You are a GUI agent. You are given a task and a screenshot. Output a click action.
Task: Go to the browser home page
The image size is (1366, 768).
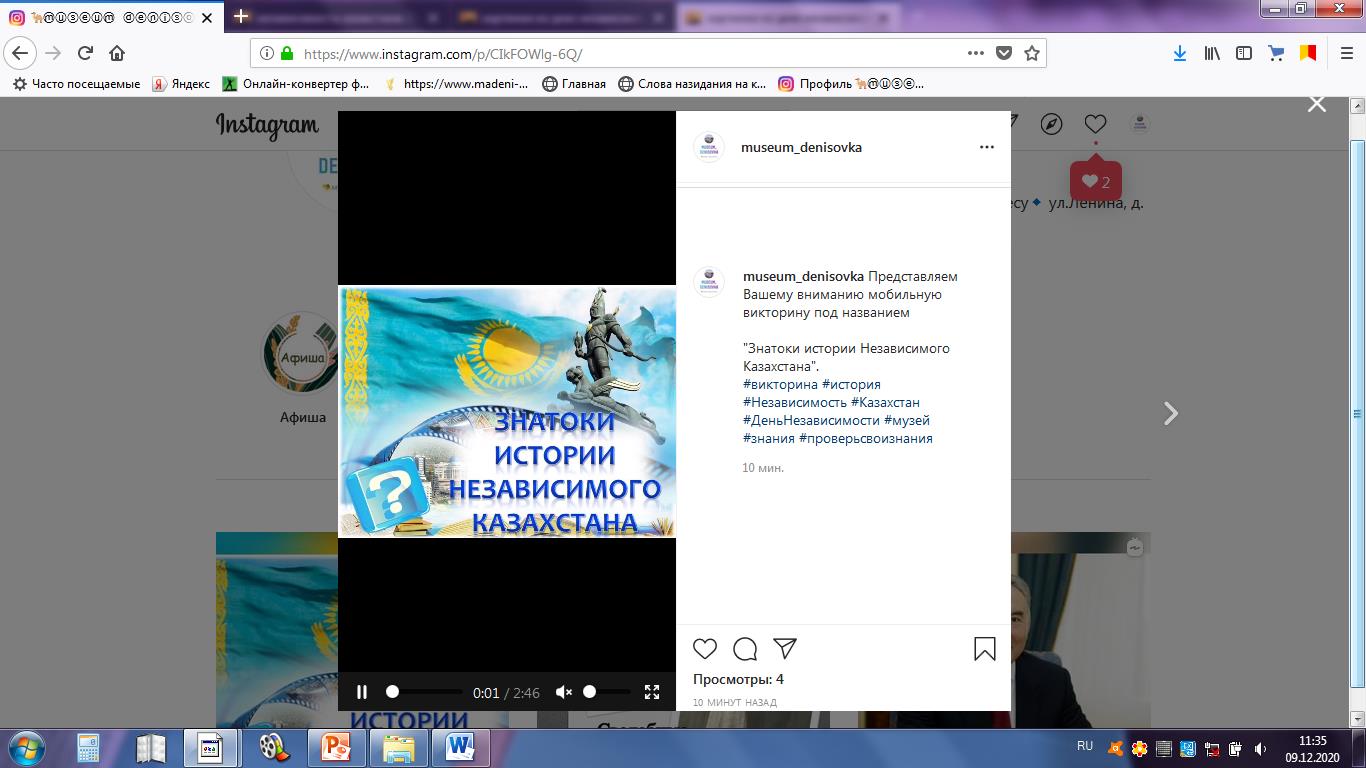(117, 53)
